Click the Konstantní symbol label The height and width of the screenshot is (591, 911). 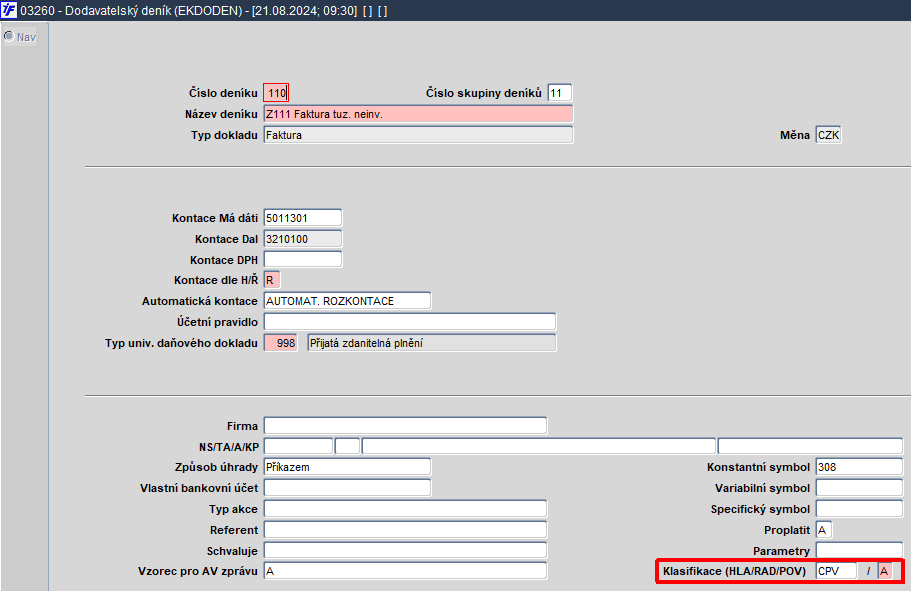pyautogui.click(x=758, y=467)
